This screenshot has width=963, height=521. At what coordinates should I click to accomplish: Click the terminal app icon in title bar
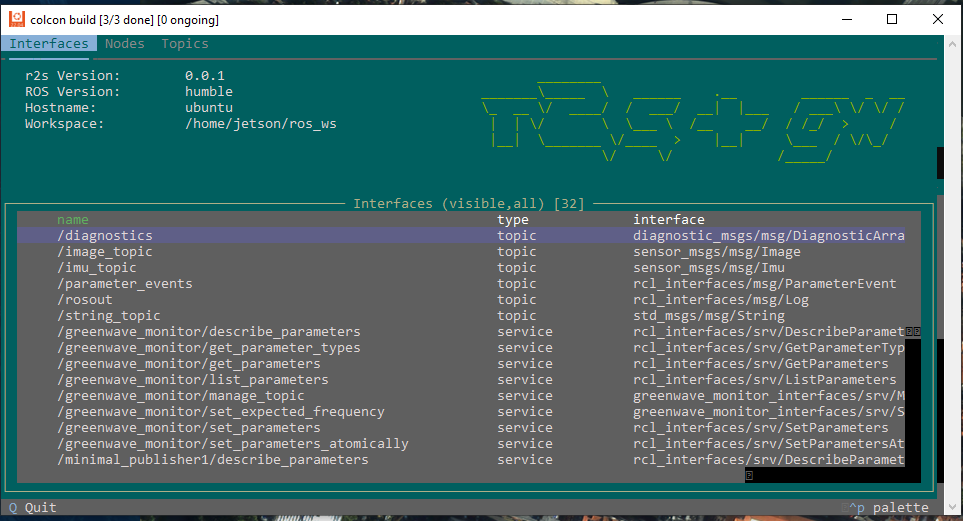pyautogui.click(x=17, y=19)
